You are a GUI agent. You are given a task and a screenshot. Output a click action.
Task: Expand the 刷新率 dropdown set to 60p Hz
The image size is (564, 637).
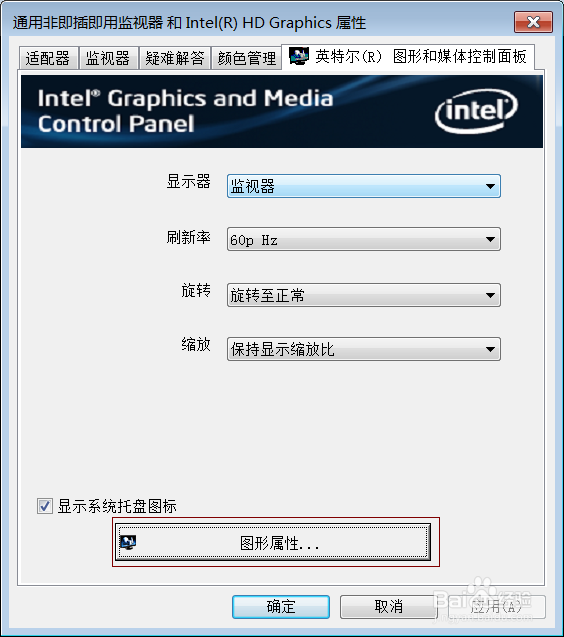[x=364, y=239]
